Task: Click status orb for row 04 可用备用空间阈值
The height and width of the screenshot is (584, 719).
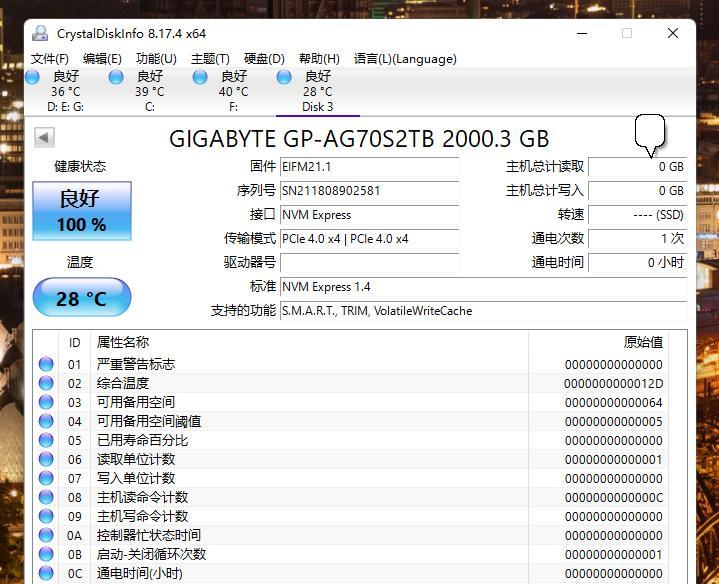Action: (x=46, y=421)
